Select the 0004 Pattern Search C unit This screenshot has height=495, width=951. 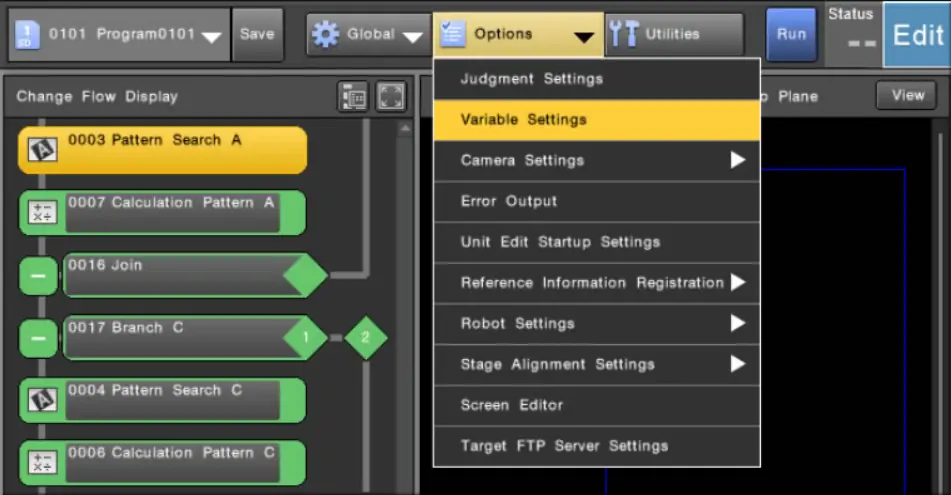click(163, 400)
